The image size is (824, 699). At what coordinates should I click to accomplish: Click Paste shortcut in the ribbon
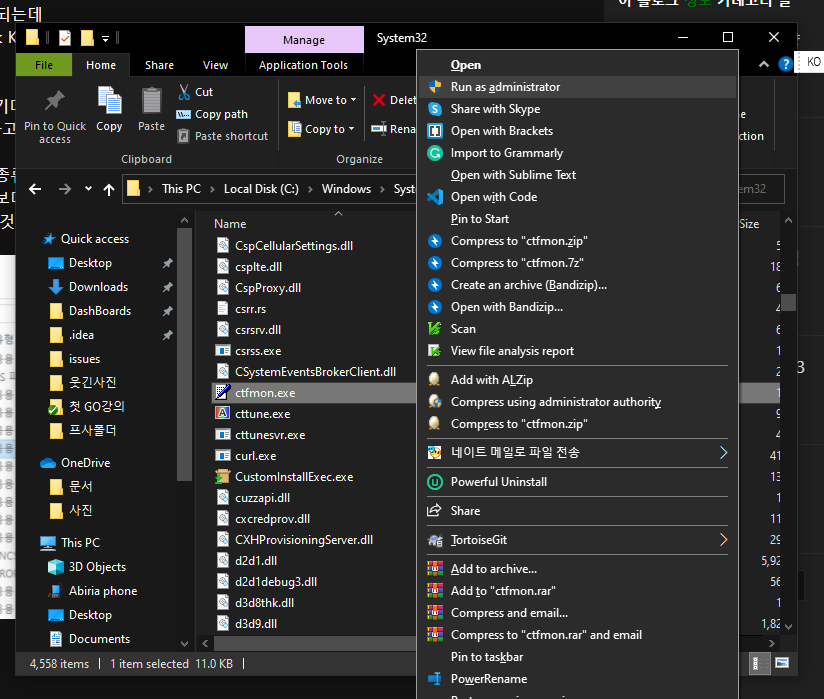click(222, 136)
